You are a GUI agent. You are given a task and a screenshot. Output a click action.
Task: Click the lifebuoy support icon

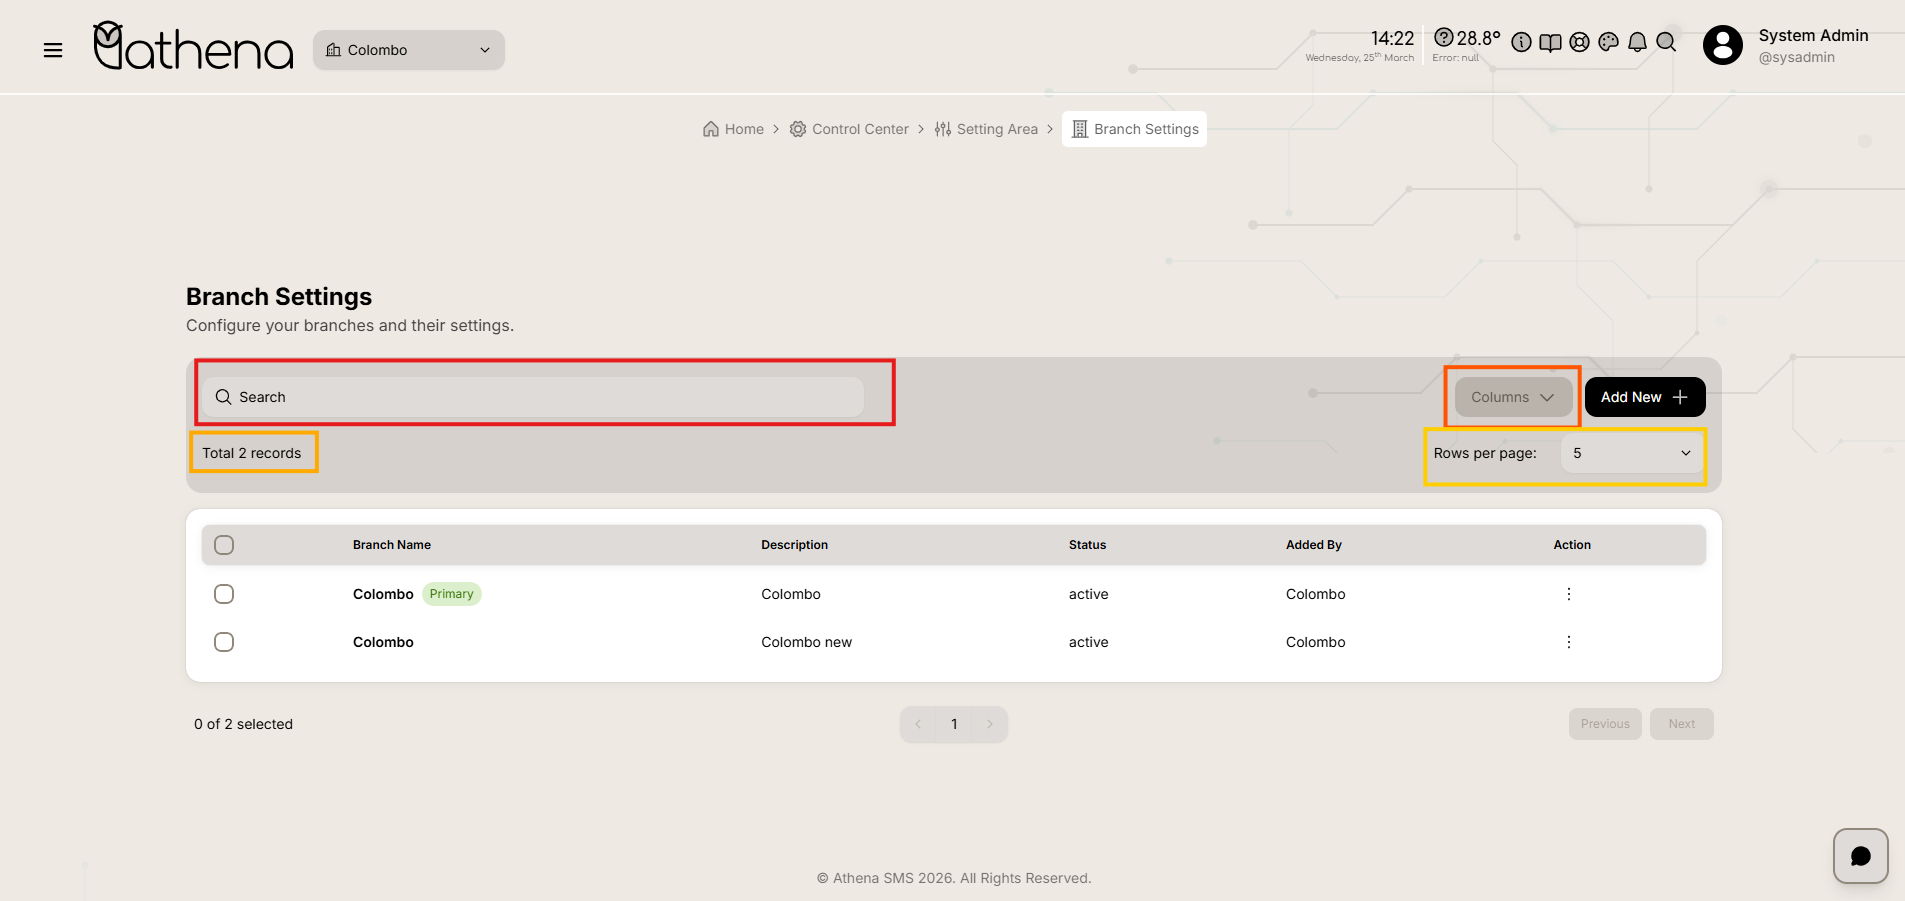[x=1579, y=42]
